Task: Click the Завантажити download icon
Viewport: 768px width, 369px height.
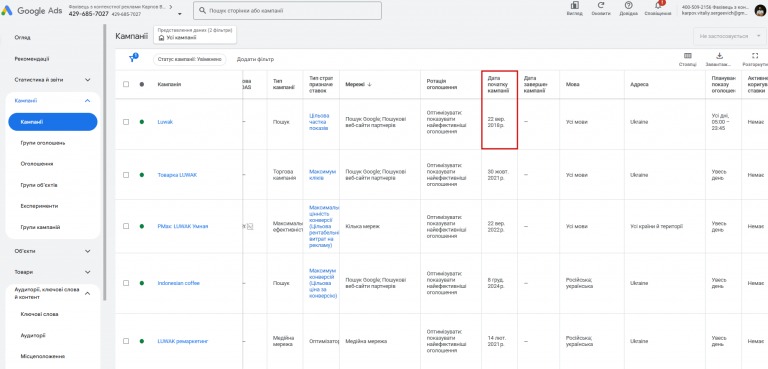Action: pos(720,56)
